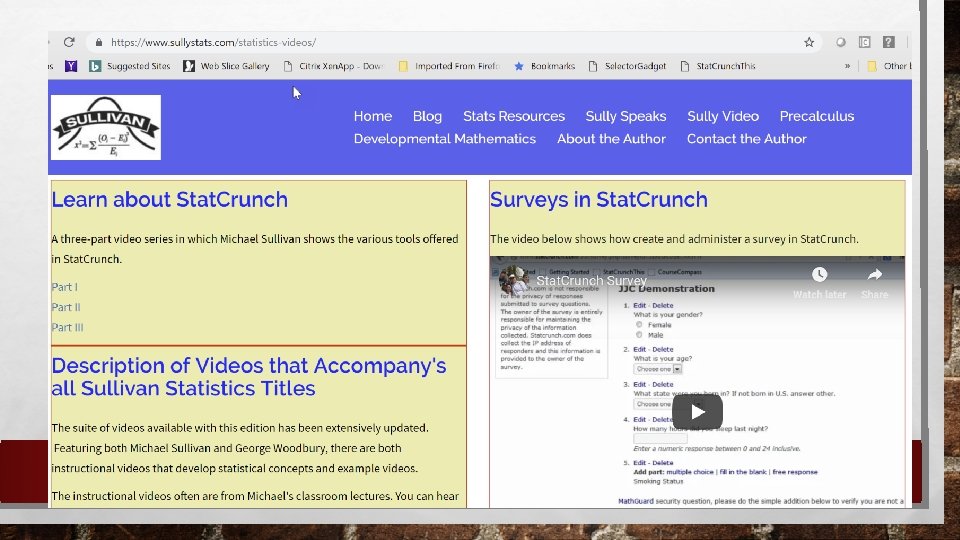The width and height of the screenshot is (960, 540).
Task: Open the Imported From Firefox bookmarks folder
Action: coord(449,66)
